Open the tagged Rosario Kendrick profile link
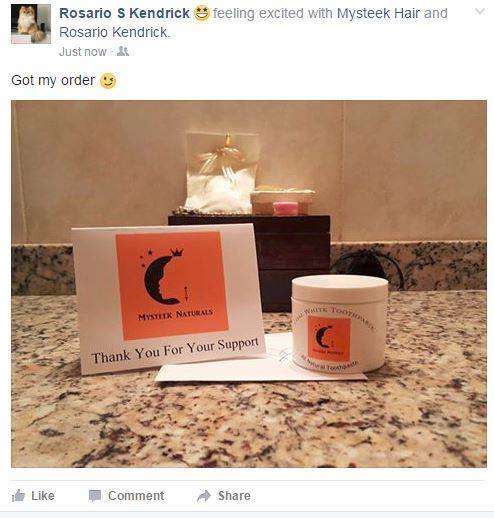494x518 pixels. click(114, 32)
